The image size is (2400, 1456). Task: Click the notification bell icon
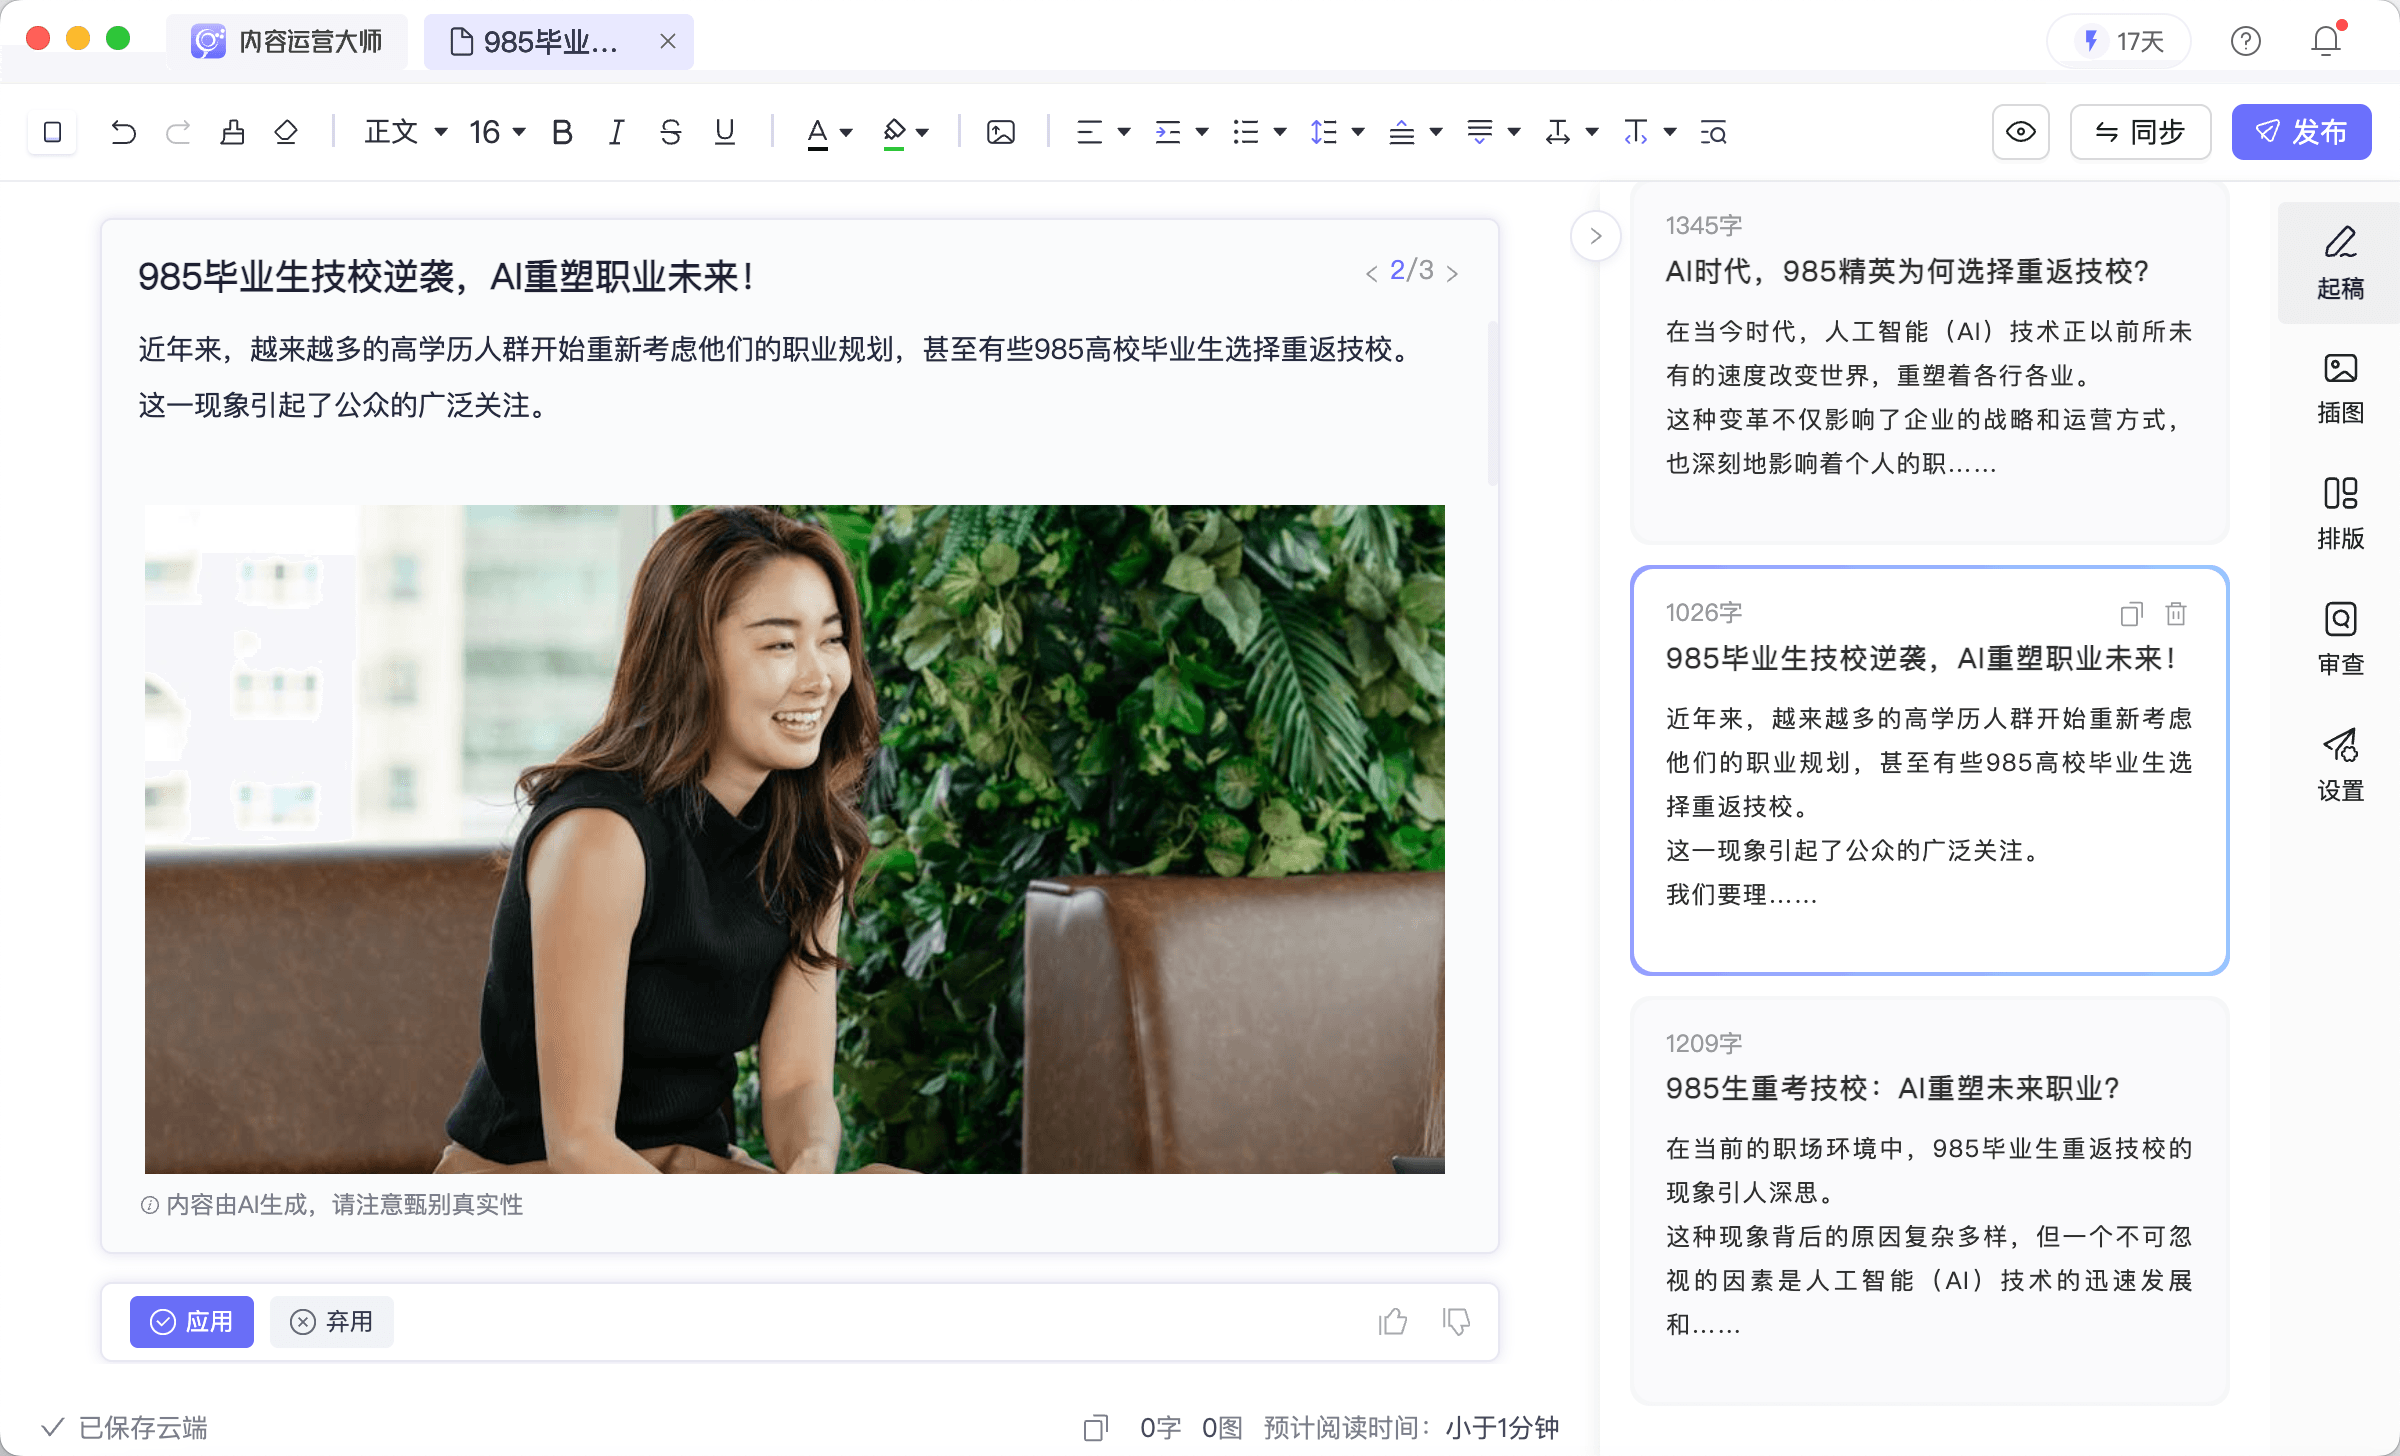(2326, 41)
